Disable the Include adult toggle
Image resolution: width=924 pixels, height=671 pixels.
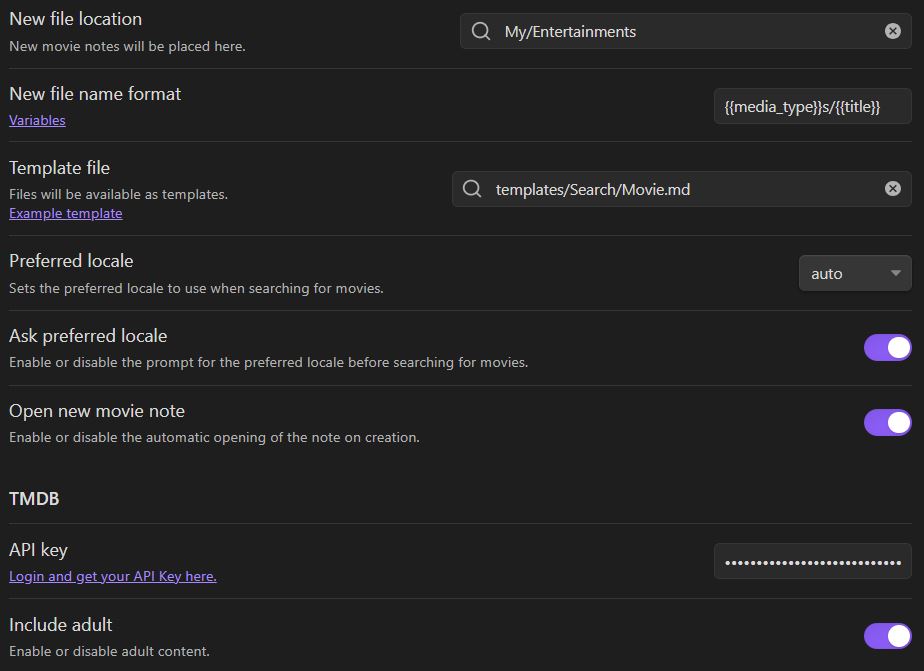point(887,635)
